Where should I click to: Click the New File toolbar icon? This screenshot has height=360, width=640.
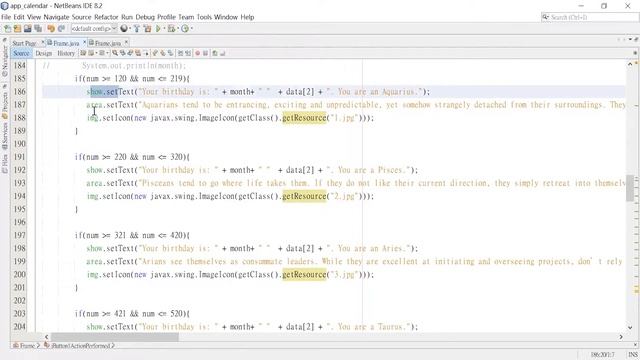click(x=7, y=29)
